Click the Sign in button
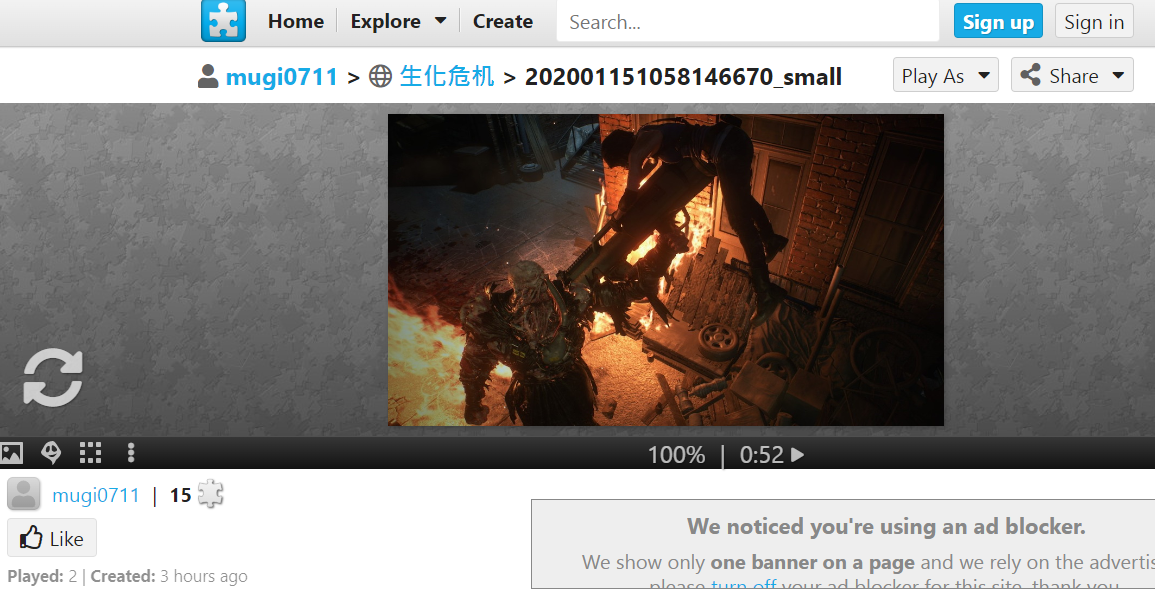 click(1094, 22)
